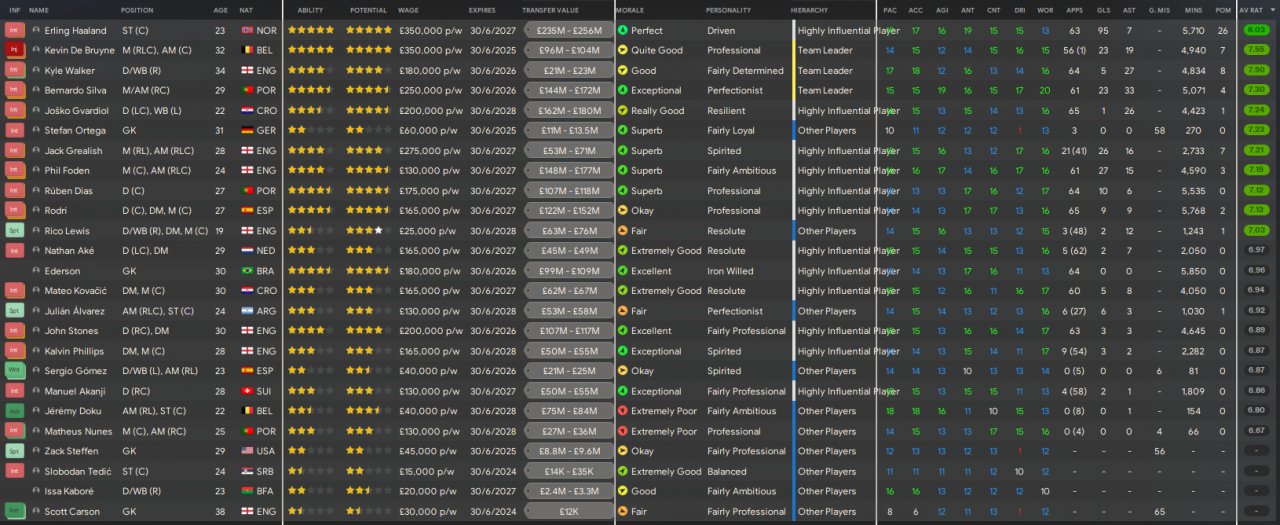Sort by the AV RAT column header
The height and width of the screenshot is (525, 1280).
(x=1250, y=10)
